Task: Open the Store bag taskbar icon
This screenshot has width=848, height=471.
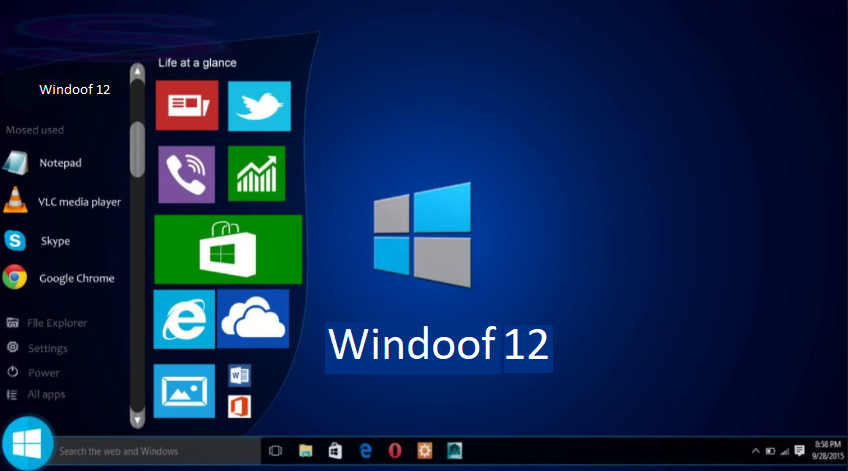Action: pos(335,450)
